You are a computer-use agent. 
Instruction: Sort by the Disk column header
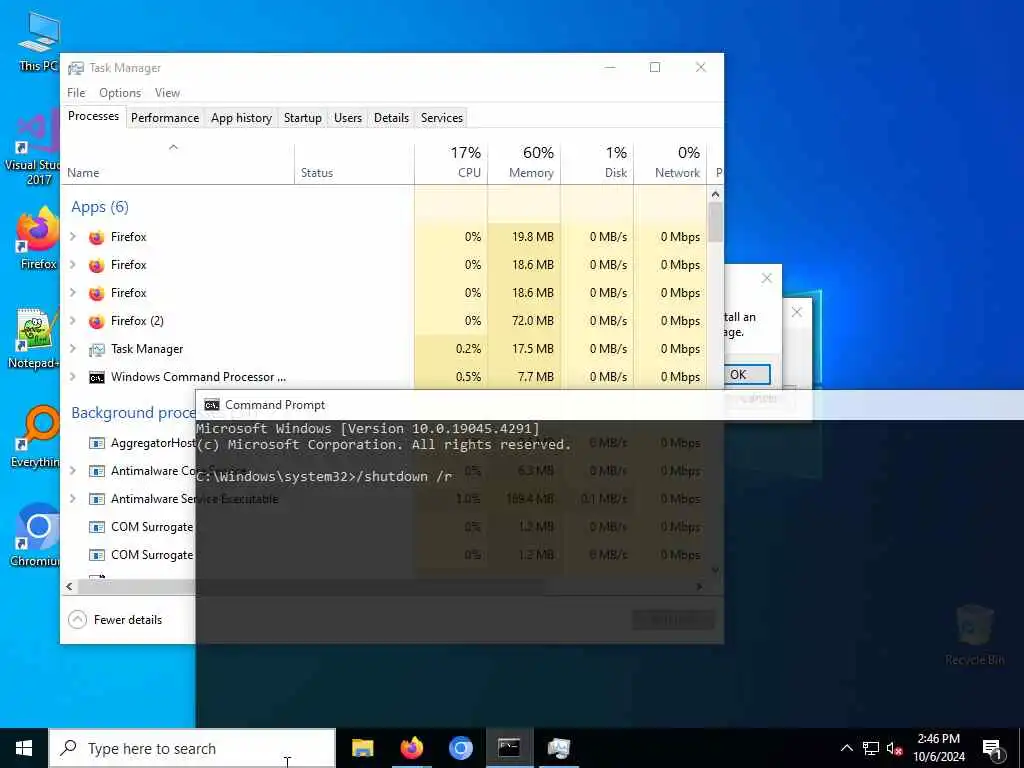pyautogui.click(x=597, y=163)
